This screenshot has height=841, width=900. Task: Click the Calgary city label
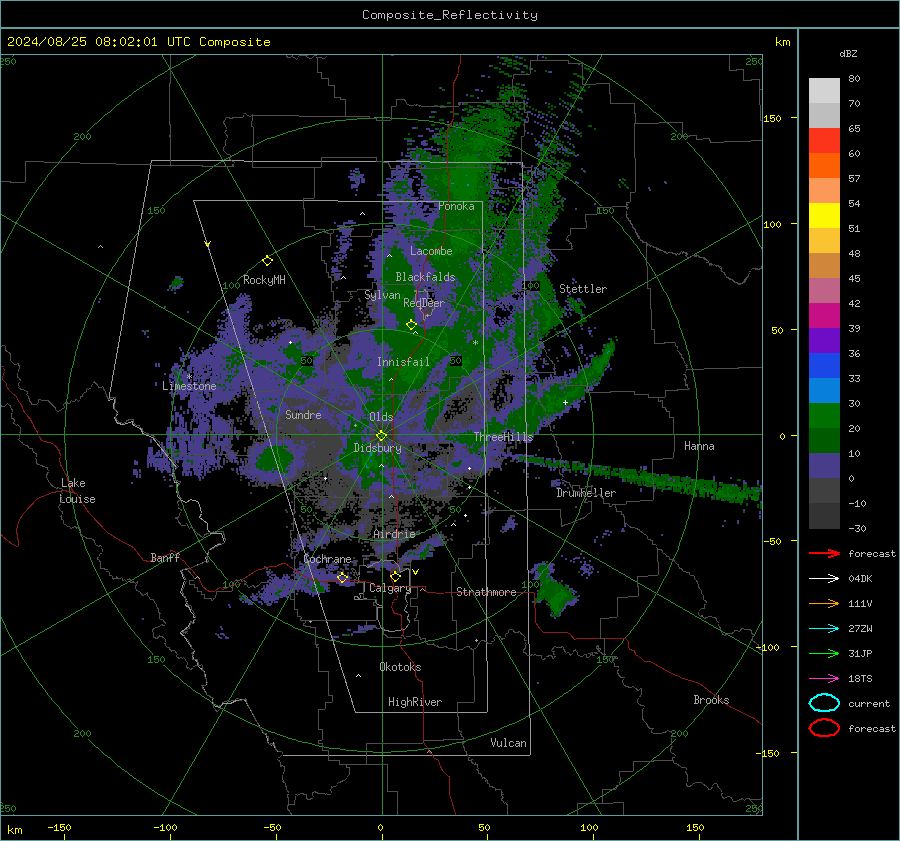[390, 588]
